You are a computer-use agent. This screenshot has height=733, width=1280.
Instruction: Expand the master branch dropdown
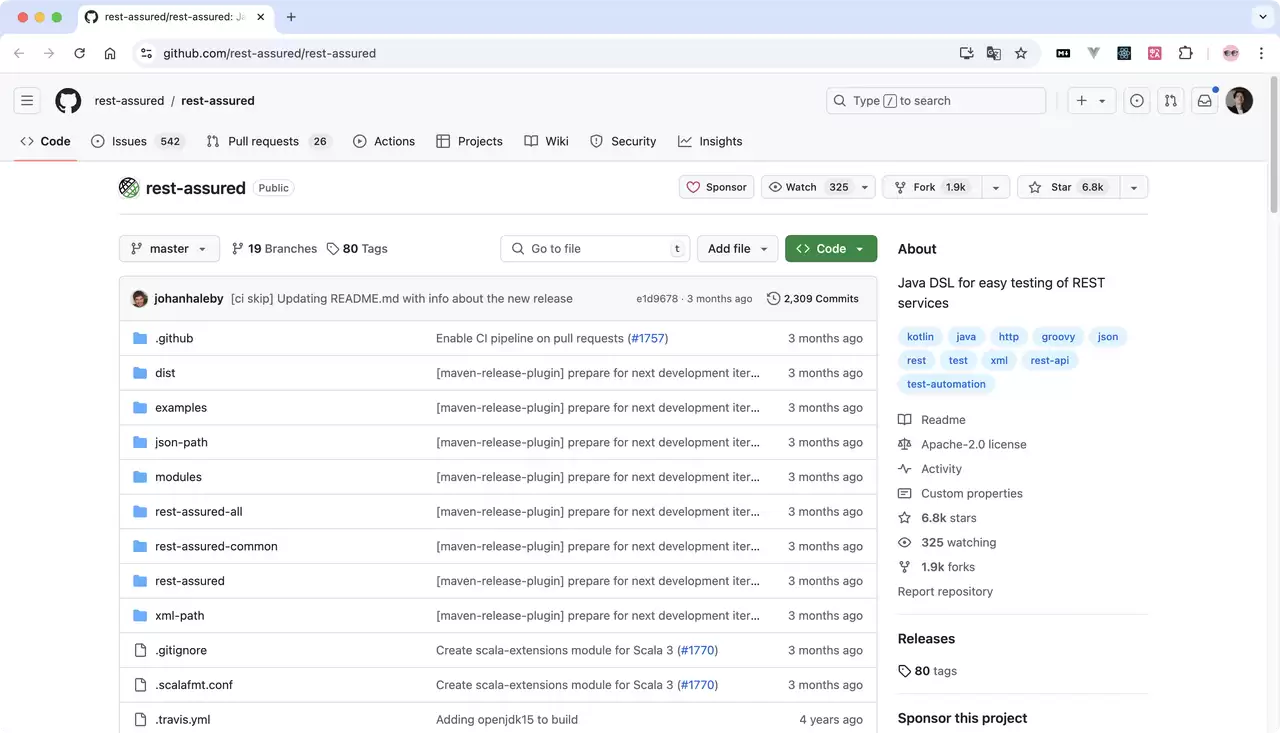(x=169, y=248)
